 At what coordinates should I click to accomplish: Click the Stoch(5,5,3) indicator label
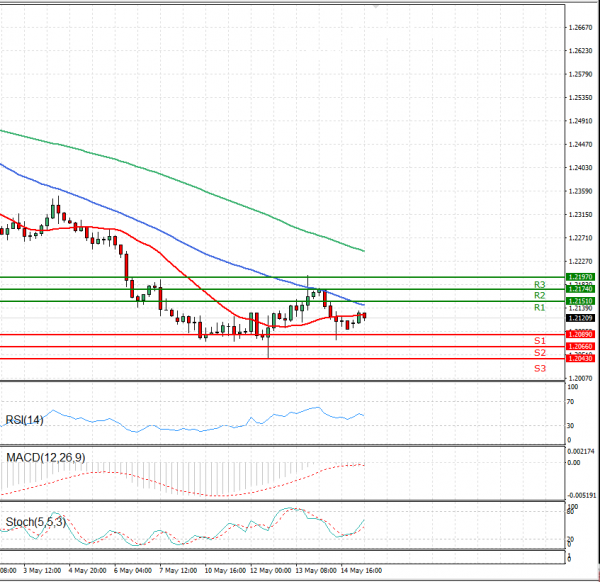point(36,522)
